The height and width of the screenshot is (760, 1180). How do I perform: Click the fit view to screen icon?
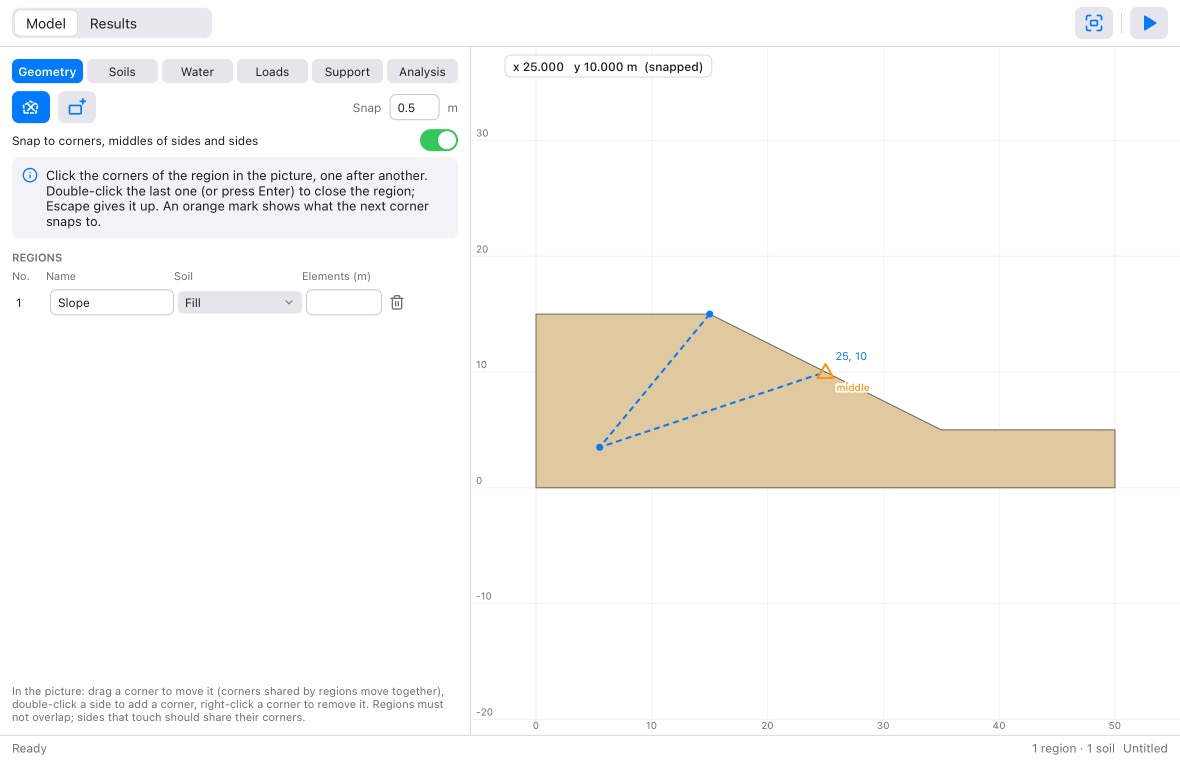tap(1093, 23)
